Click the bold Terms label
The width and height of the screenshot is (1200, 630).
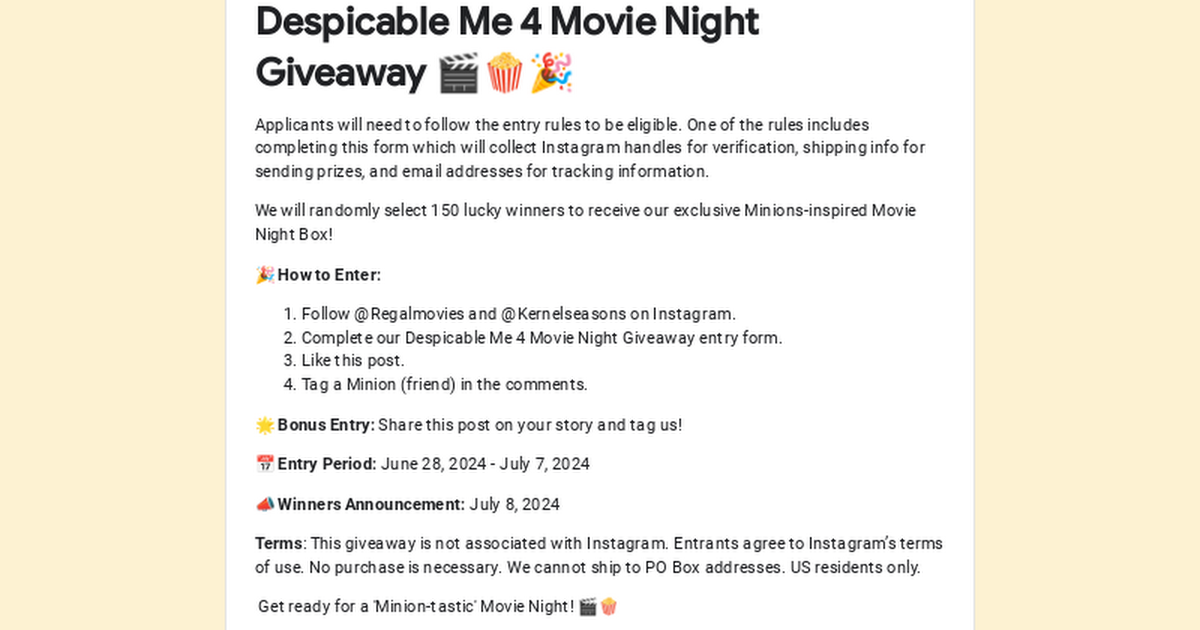click(279, 544)
